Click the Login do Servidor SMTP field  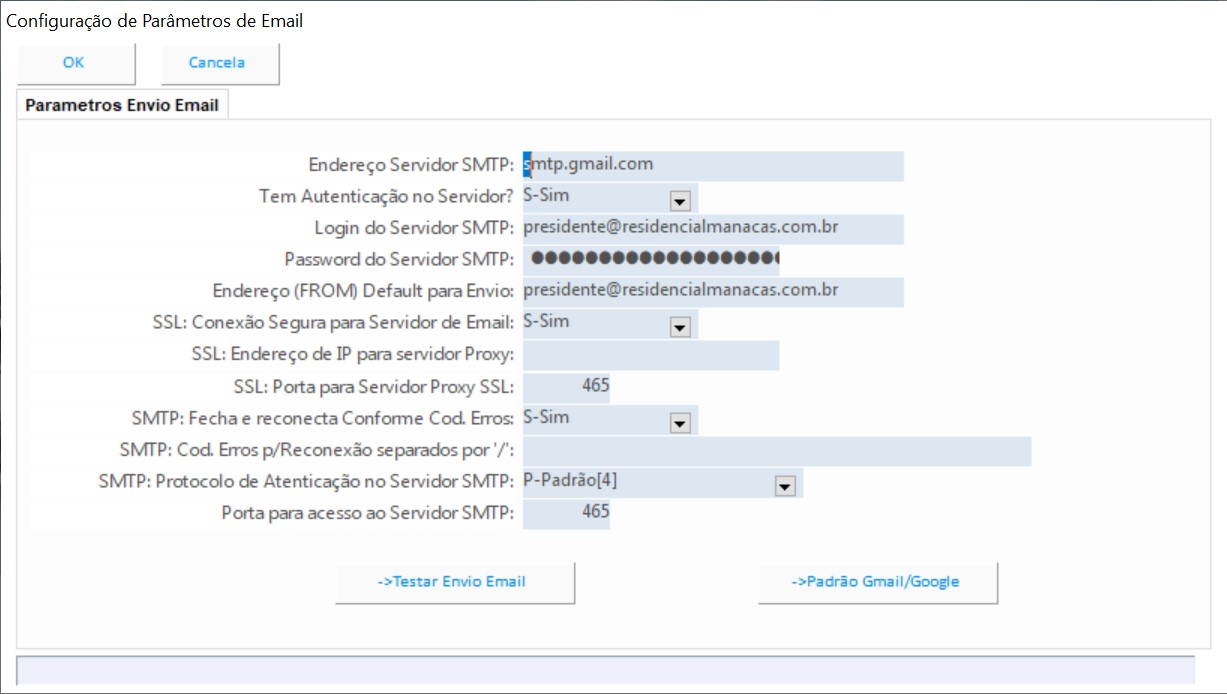pos(712,228)
